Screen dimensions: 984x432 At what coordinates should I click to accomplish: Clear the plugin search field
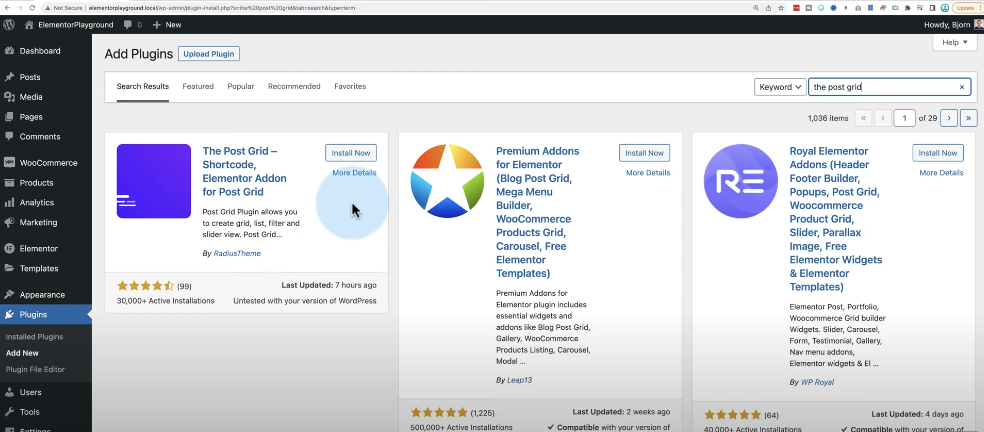point(961,87)
